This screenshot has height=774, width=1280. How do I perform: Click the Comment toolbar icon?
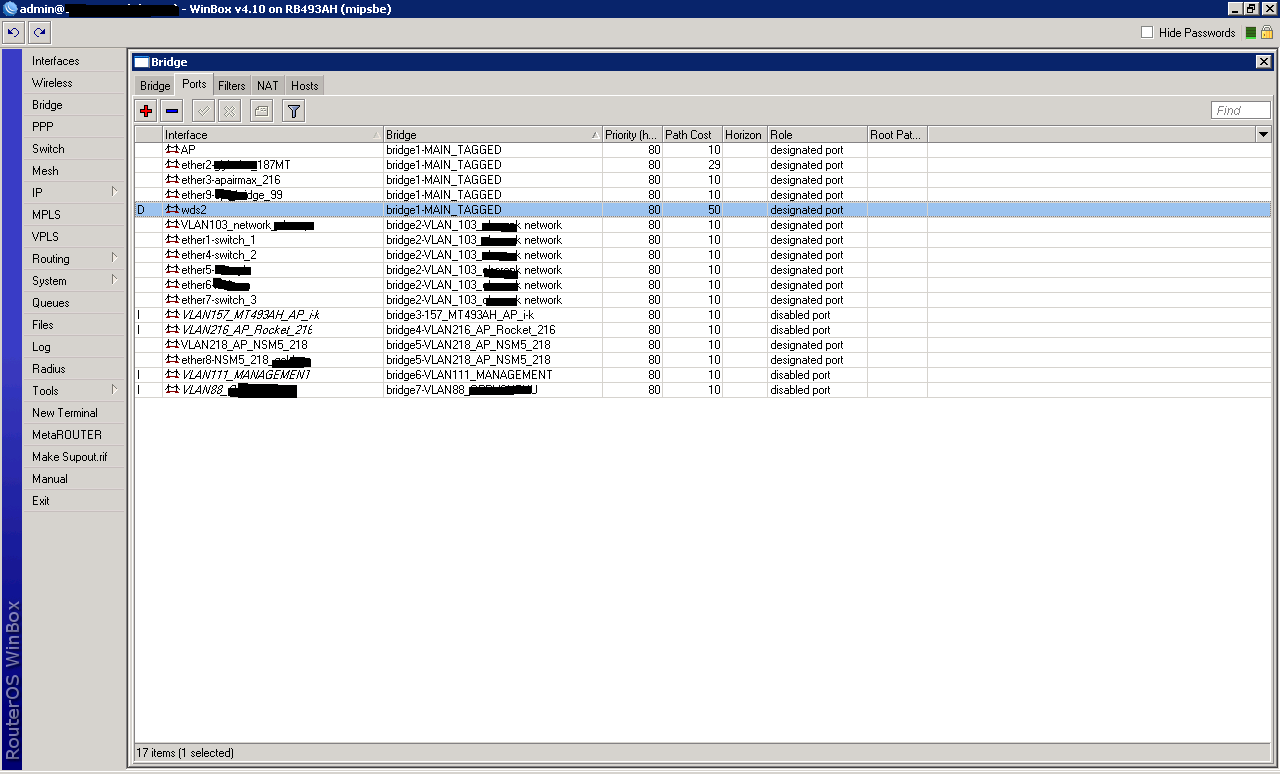click(262, 111)
